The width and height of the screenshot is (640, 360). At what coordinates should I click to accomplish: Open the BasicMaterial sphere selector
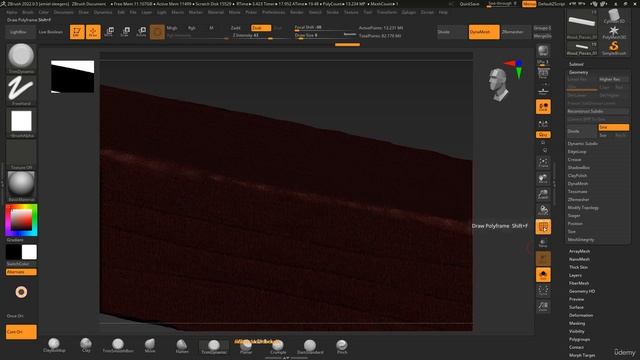point(21,186)
